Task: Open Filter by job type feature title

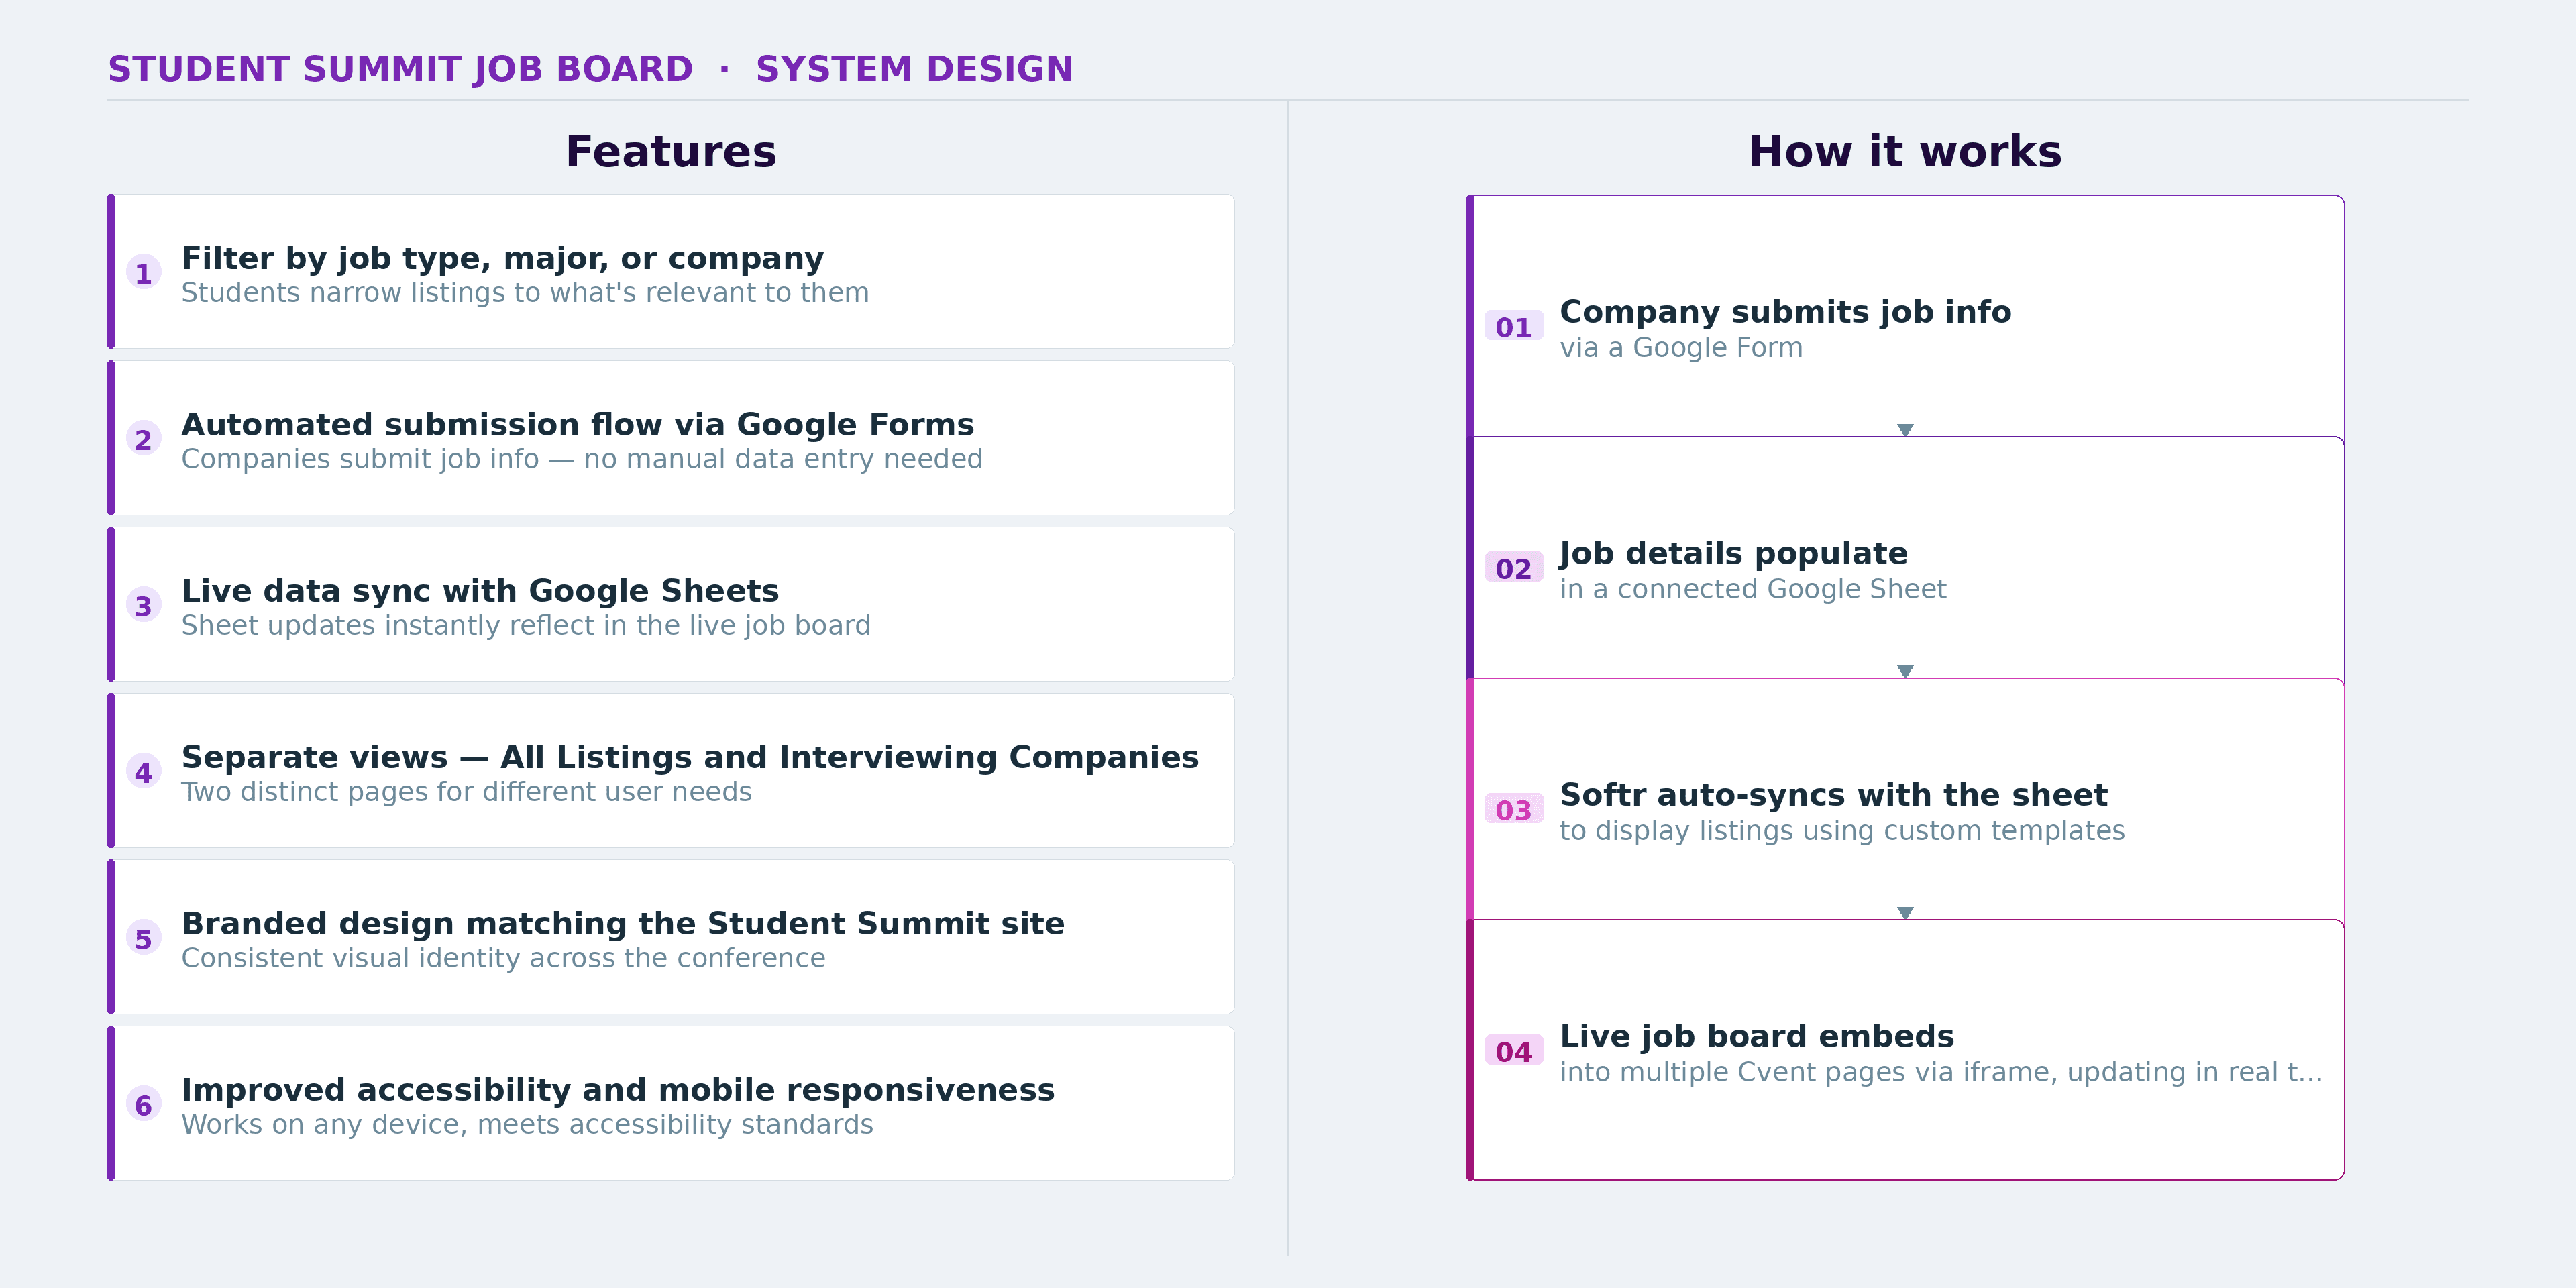Action: point(502,258)
